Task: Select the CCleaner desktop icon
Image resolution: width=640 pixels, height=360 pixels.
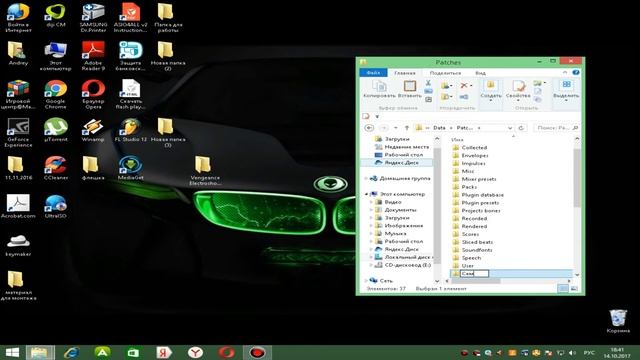Action: [56, 168]
